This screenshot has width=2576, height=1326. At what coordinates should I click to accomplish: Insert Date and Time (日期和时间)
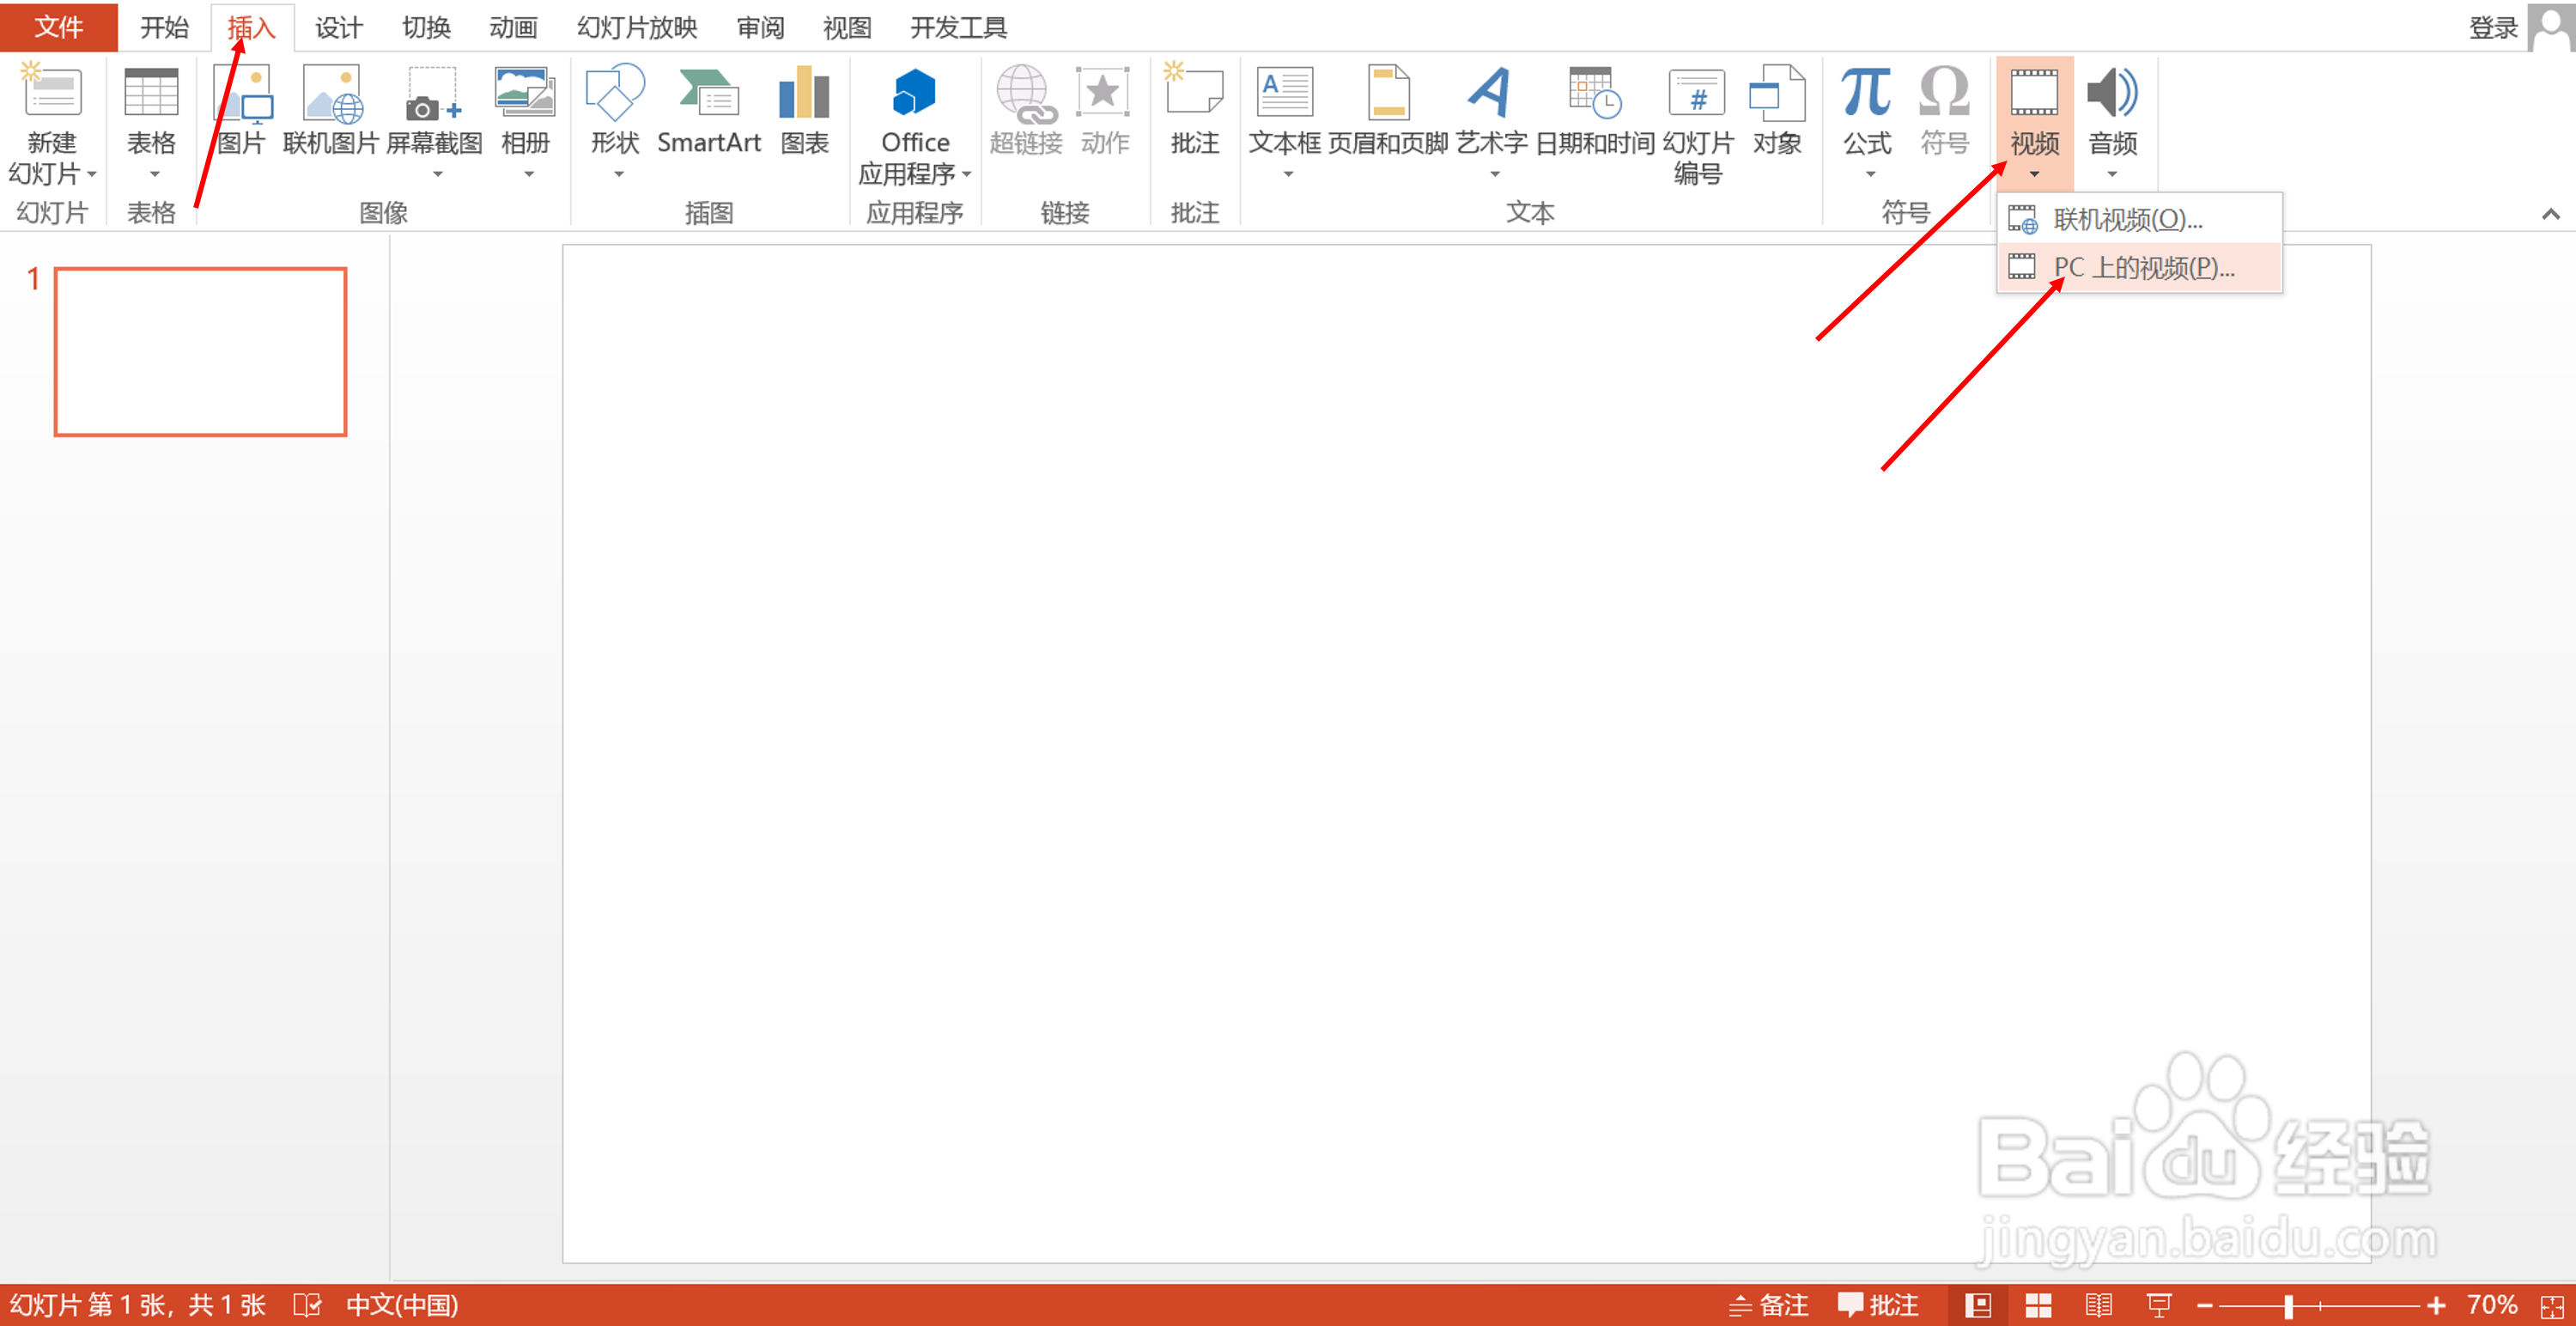[1595, 110]
